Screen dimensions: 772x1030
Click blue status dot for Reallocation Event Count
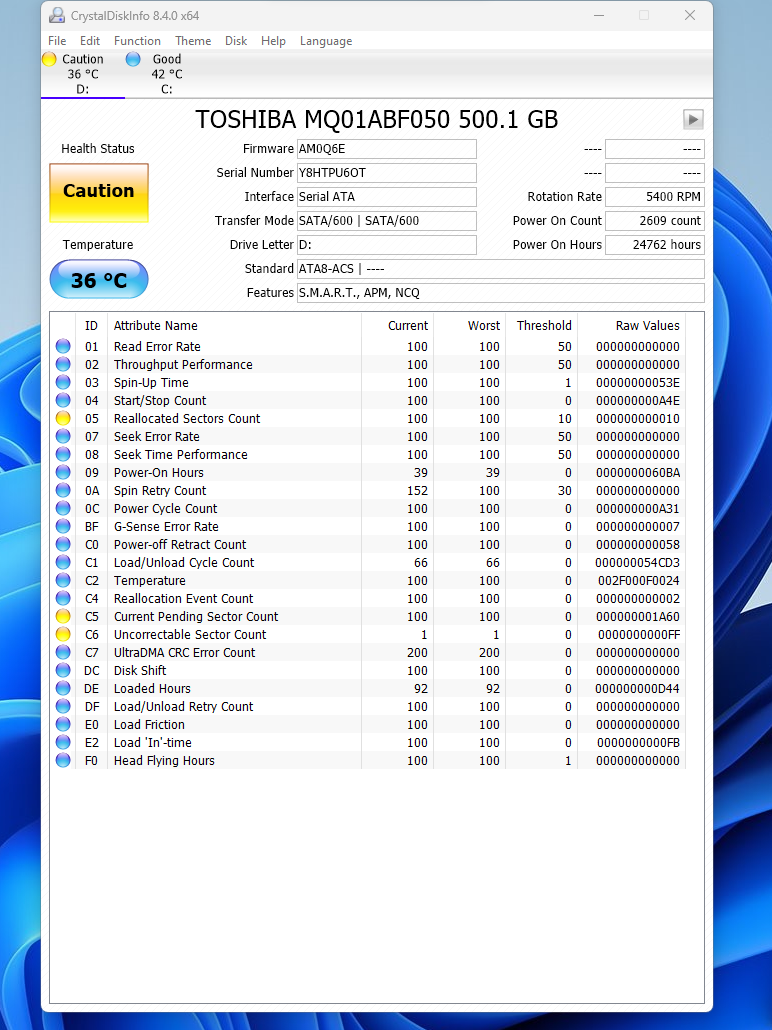point(63,598)
